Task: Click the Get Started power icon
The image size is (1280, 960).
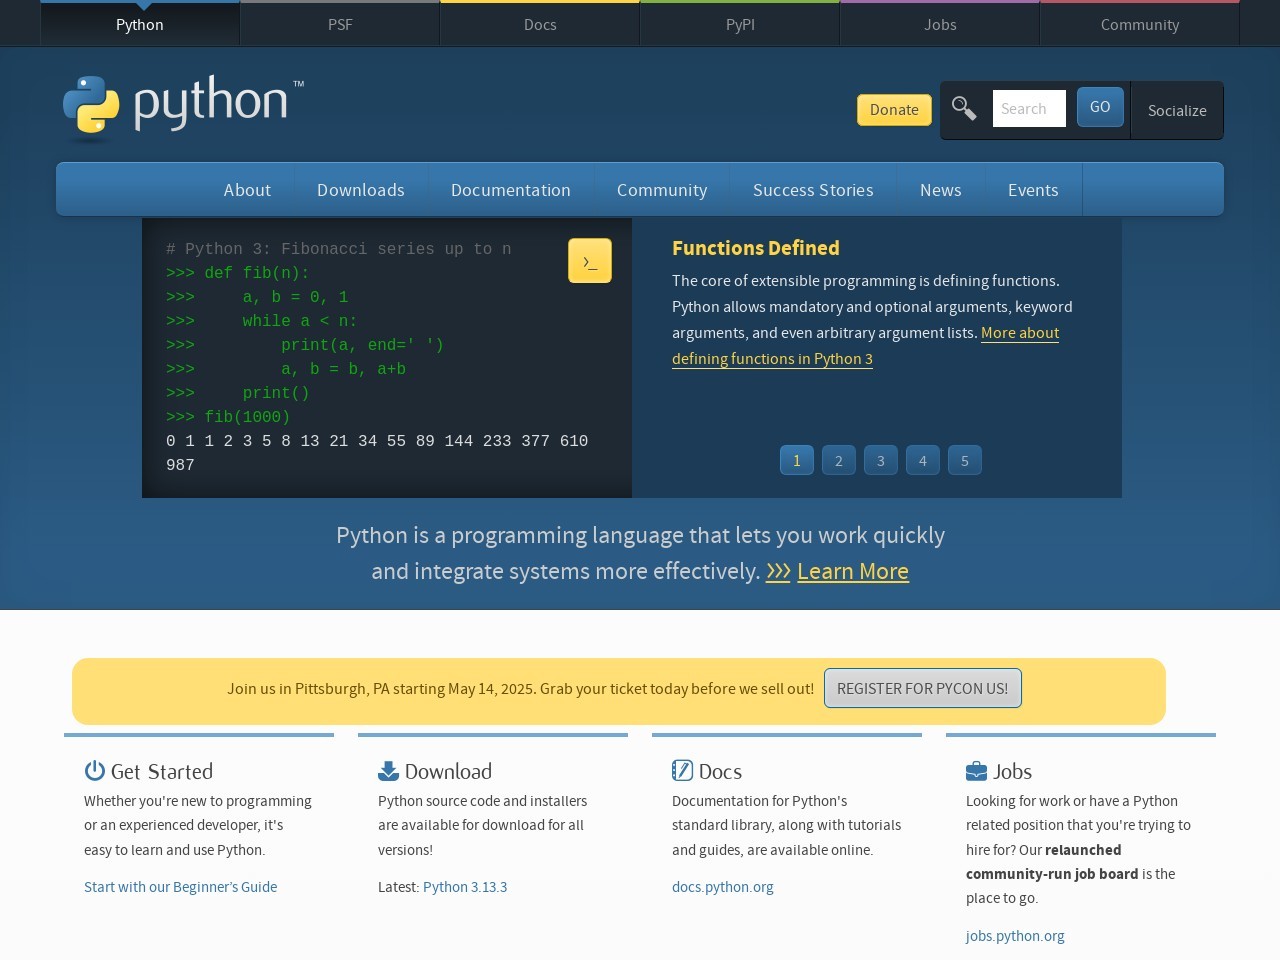Action: point(95,770)
